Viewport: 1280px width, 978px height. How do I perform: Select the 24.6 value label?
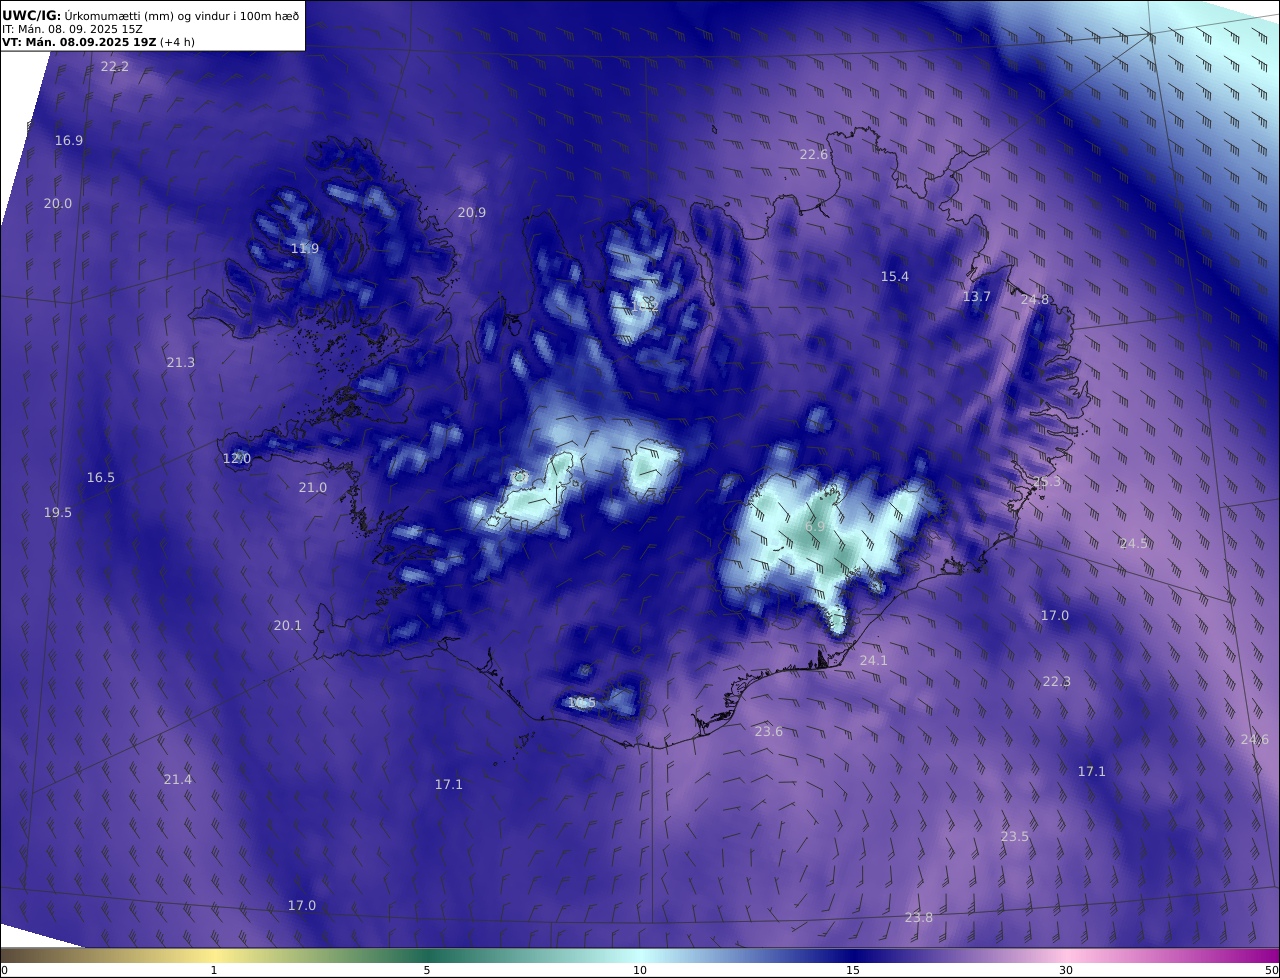click(1255, 740)
